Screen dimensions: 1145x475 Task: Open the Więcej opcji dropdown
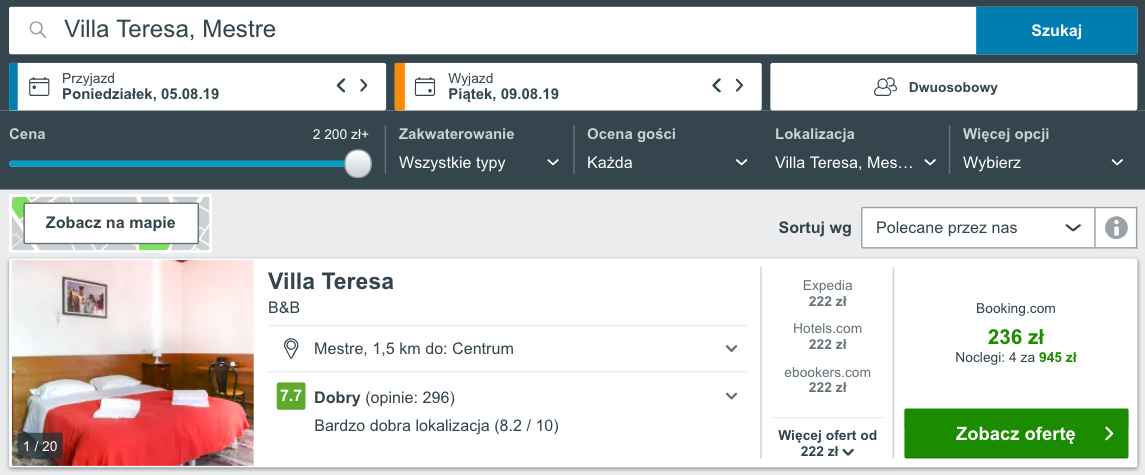[x=1043, y=162]
